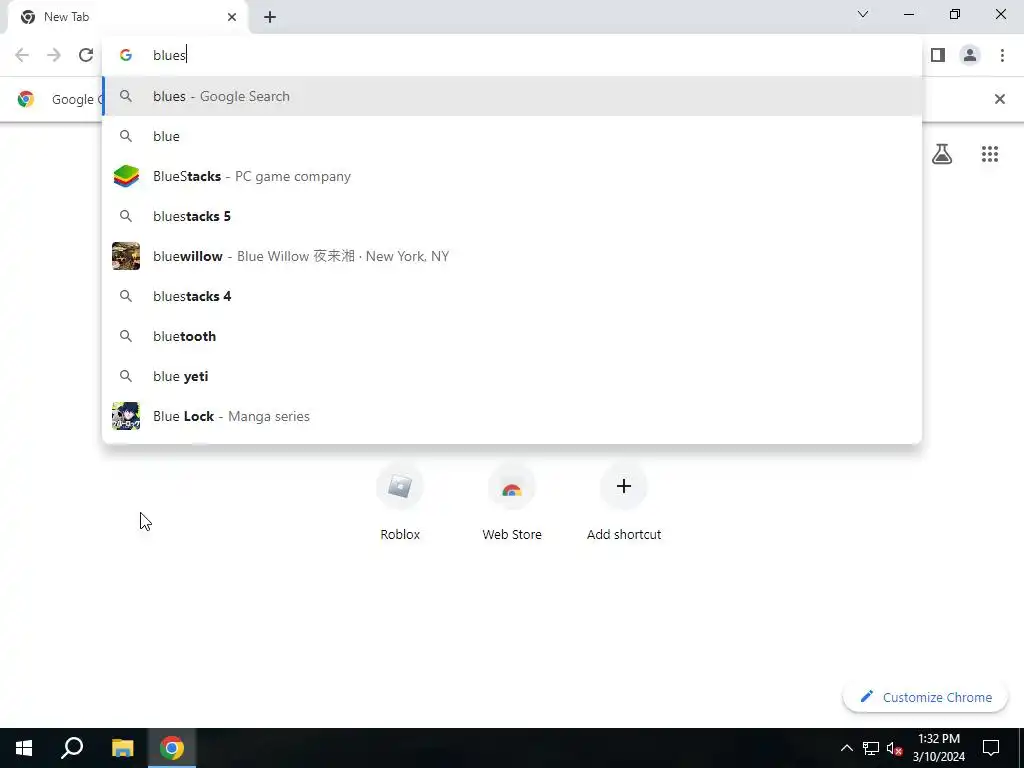Show hidden system tray icons
Screen dimensions: 1024x768
pyautogui.click(x=846, y=748)
